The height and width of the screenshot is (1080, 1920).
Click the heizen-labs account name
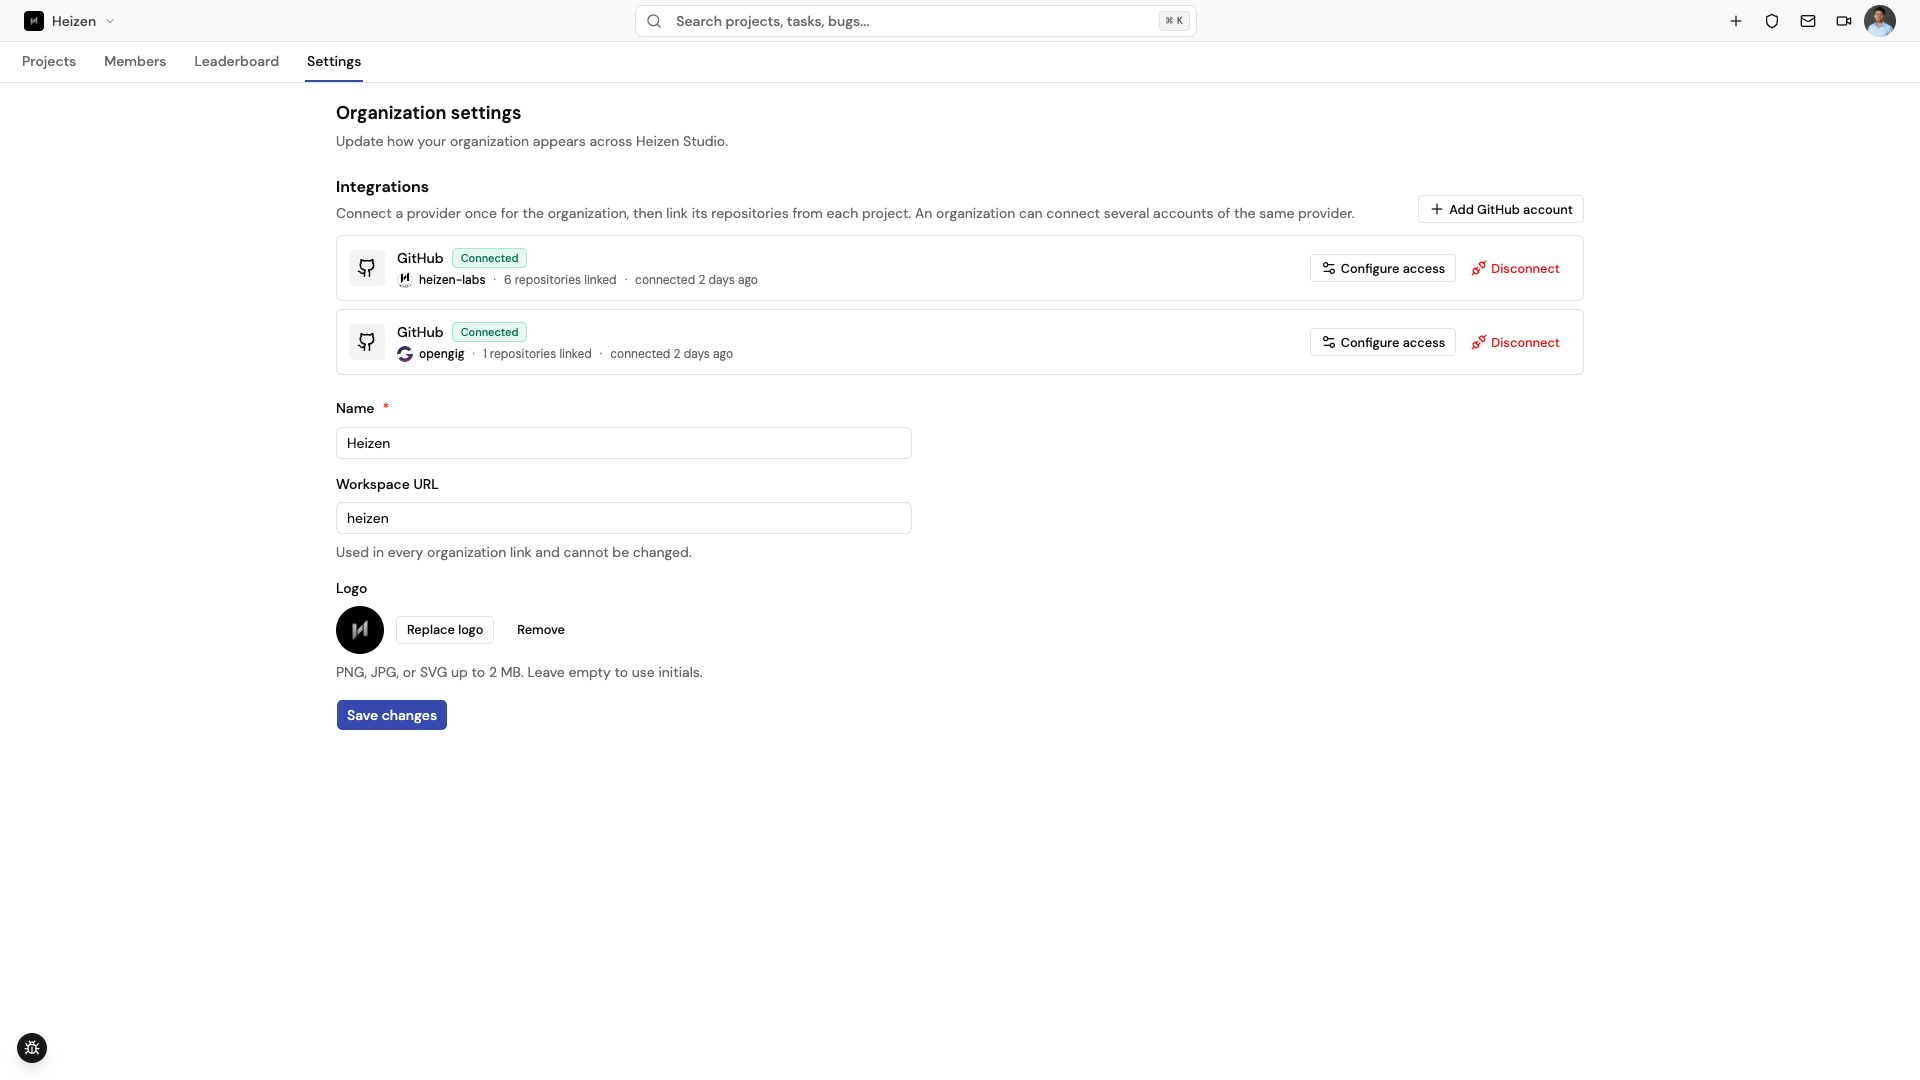[x=452, y=280]
